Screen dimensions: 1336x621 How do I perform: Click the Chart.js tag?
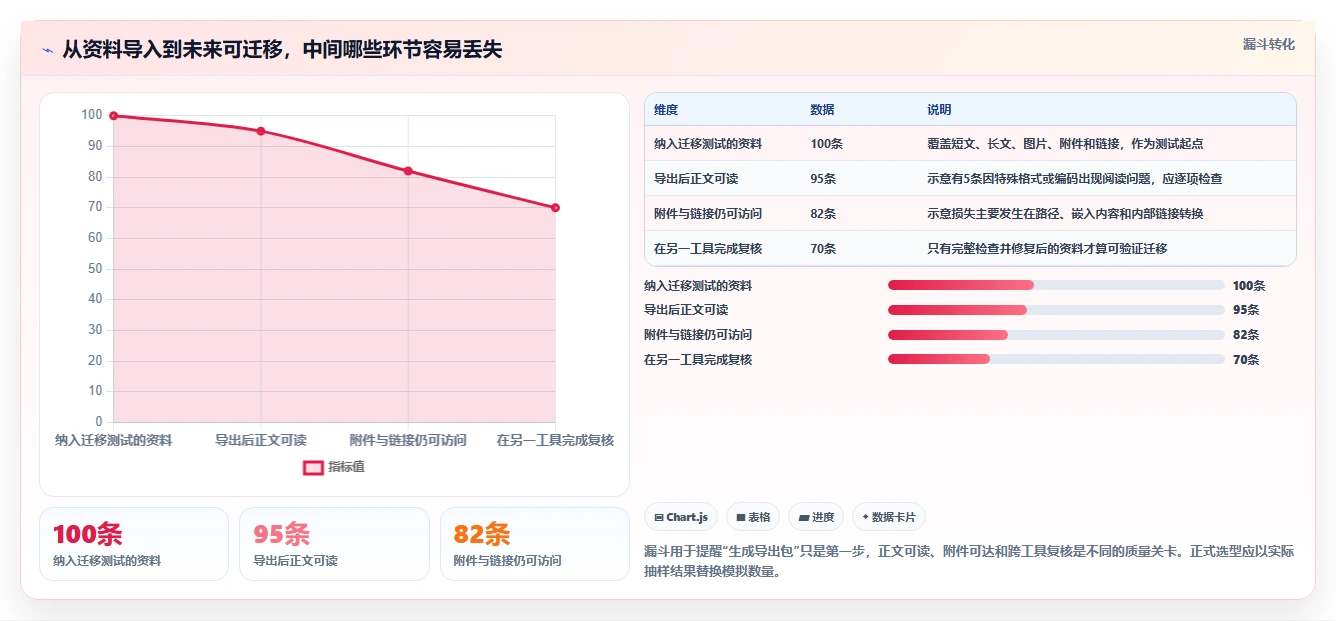click(x=681, y=517)
